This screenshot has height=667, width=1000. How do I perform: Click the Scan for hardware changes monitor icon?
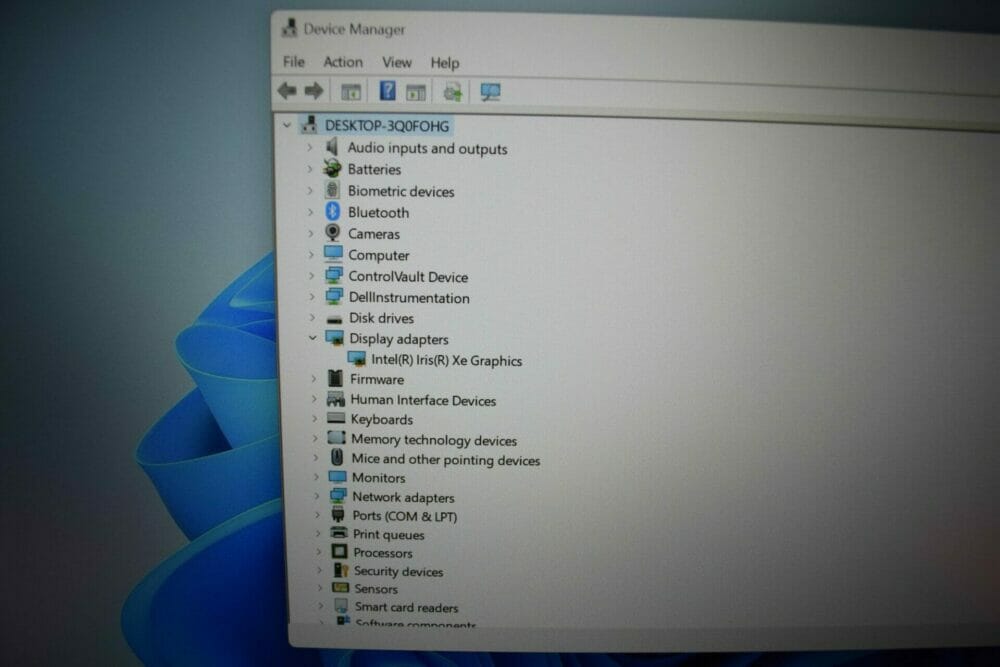[x=490, y=92]
